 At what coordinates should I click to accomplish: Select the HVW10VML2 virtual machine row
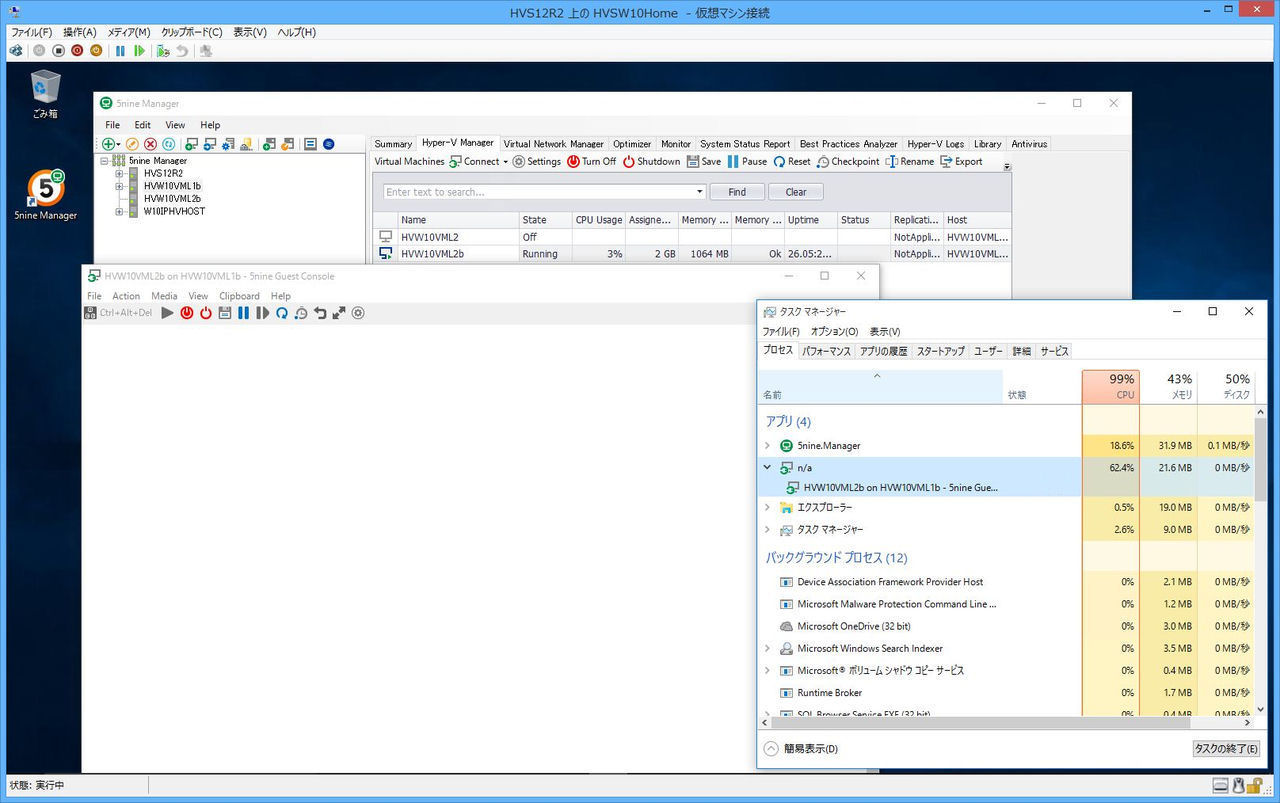(x=691, y=237)
